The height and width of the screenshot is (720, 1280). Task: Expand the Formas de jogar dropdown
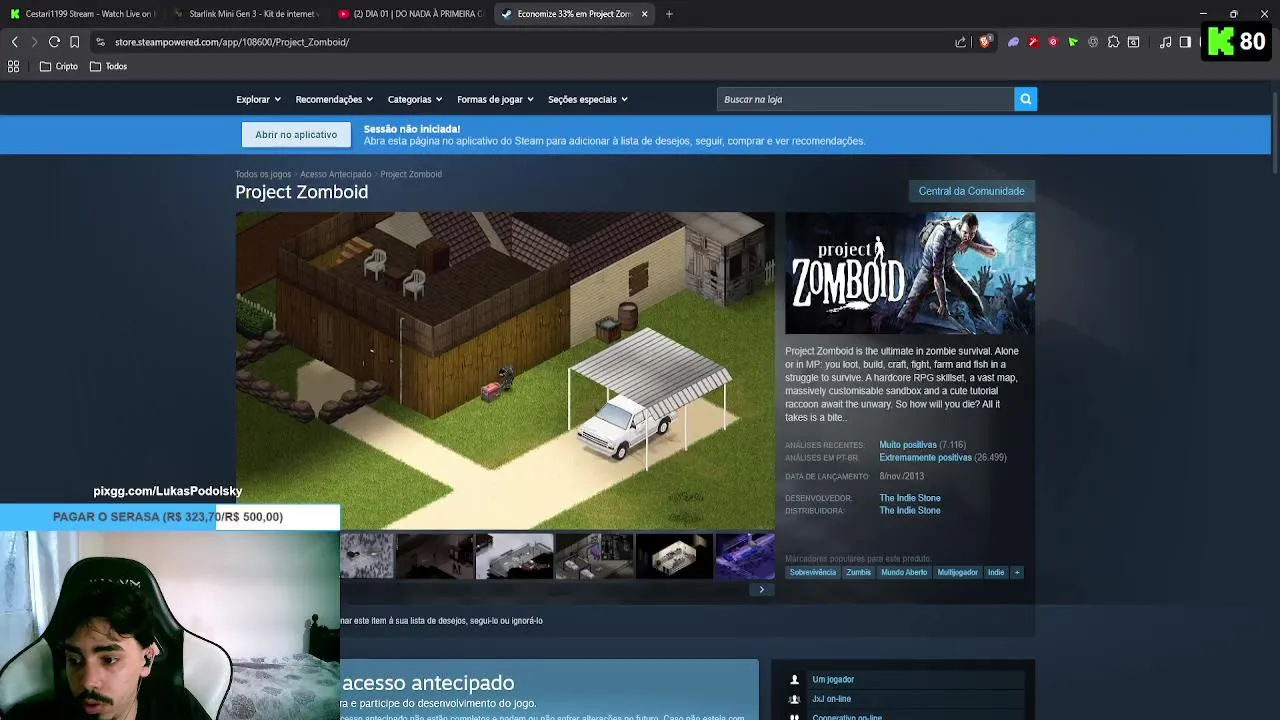click(x=495, y=99)
